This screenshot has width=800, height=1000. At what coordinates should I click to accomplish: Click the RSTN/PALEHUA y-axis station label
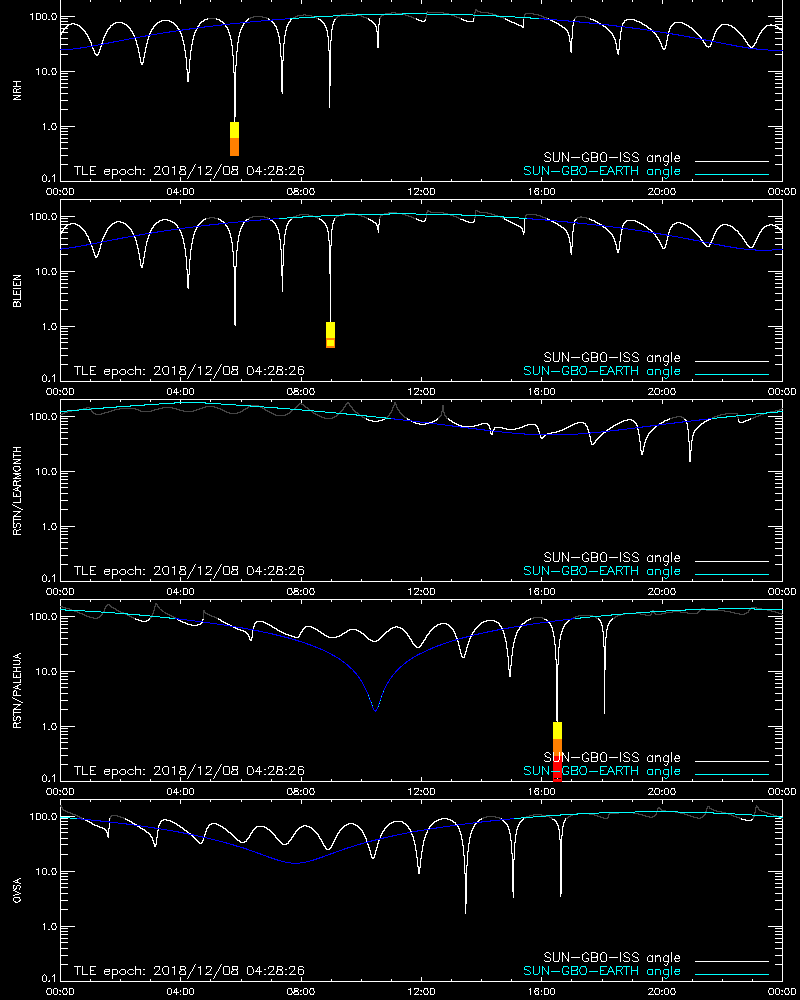pyautogui.click(x=17, y=691)
